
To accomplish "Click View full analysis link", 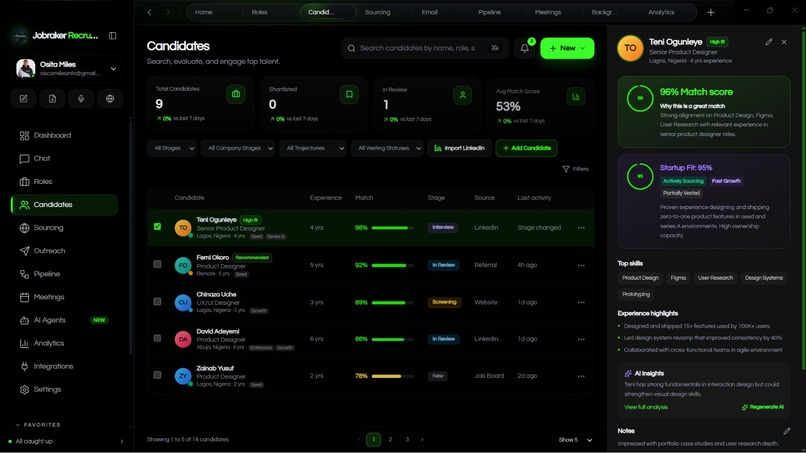I will pos(646,407).
